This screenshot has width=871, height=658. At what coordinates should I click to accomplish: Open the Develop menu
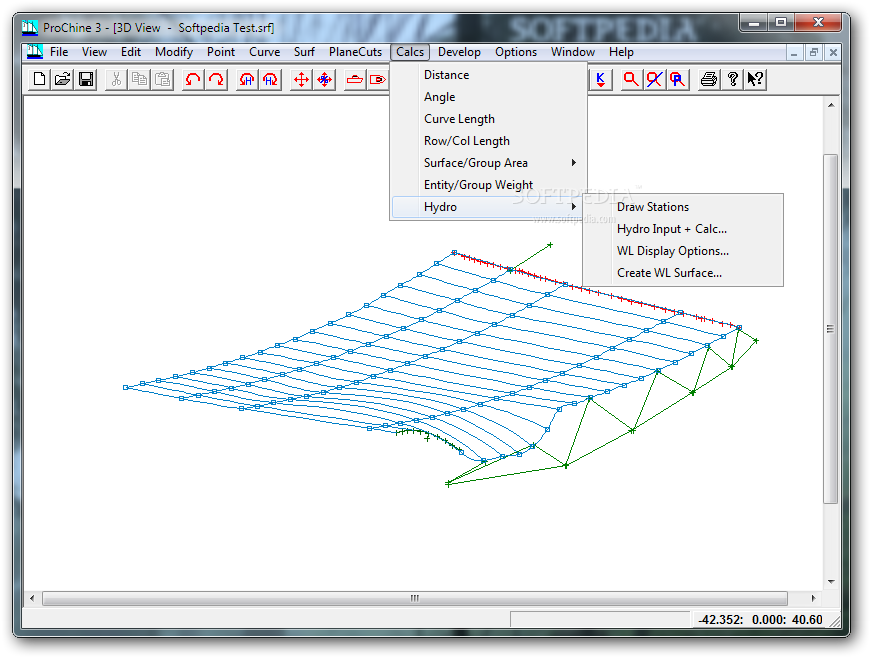click(x=459, y=52)
